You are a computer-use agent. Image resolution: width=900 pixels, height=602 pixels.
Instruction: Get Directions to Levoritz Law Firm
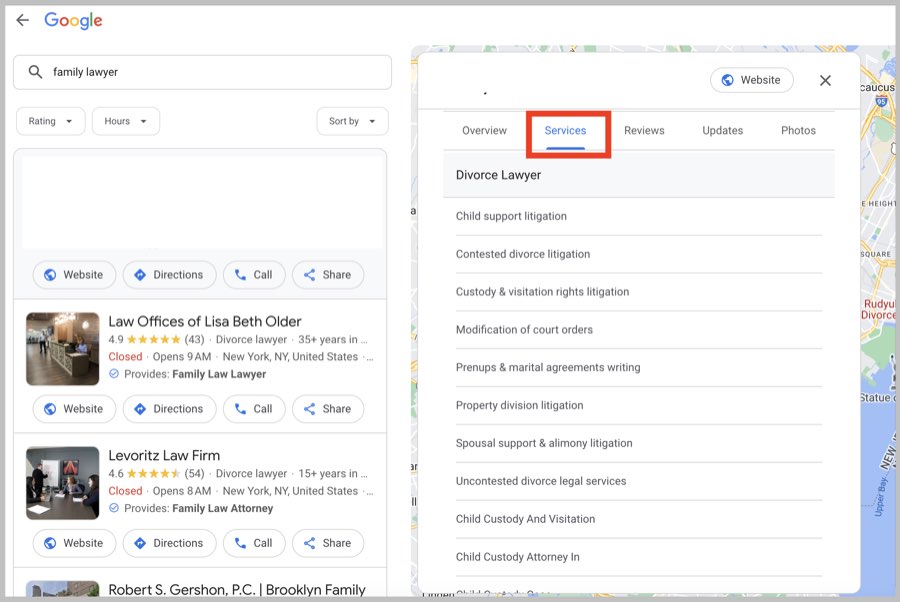click(x=169, y=543)
